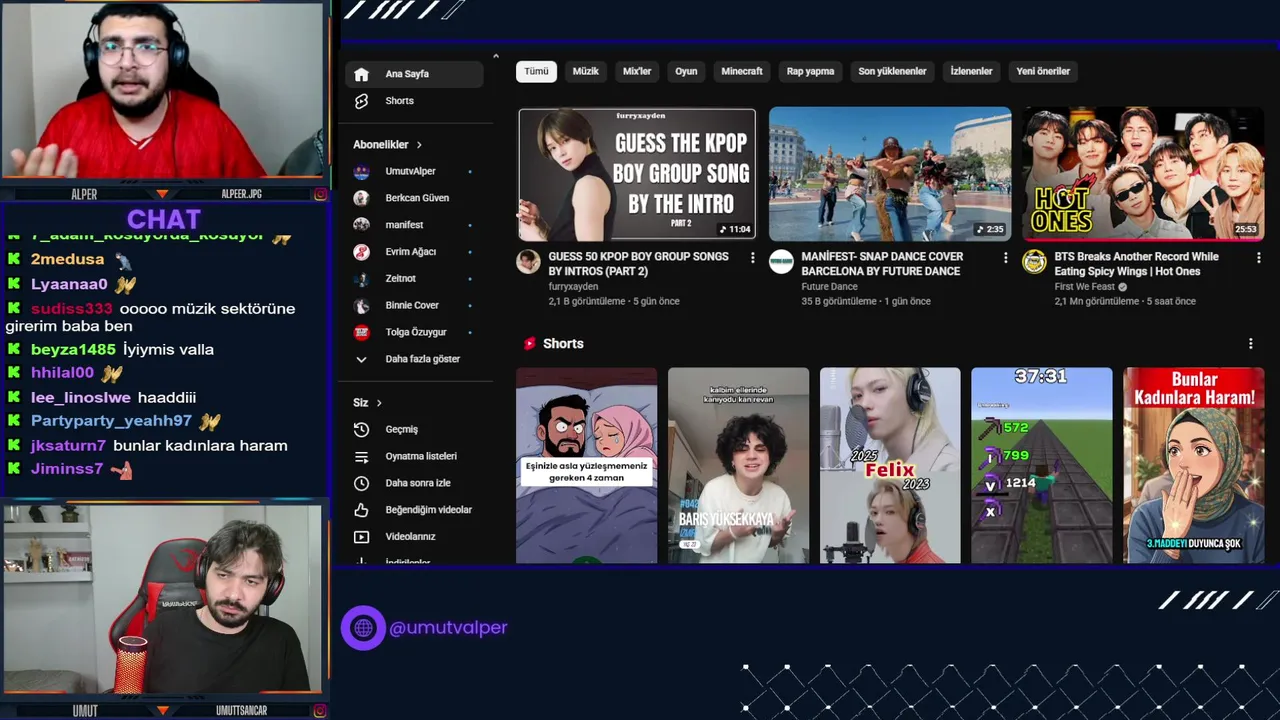Viewport: 1280px width, 720px height.
Task: Select the Müzik filter chip
Action: pyautogui.click(x=586, y=72)
